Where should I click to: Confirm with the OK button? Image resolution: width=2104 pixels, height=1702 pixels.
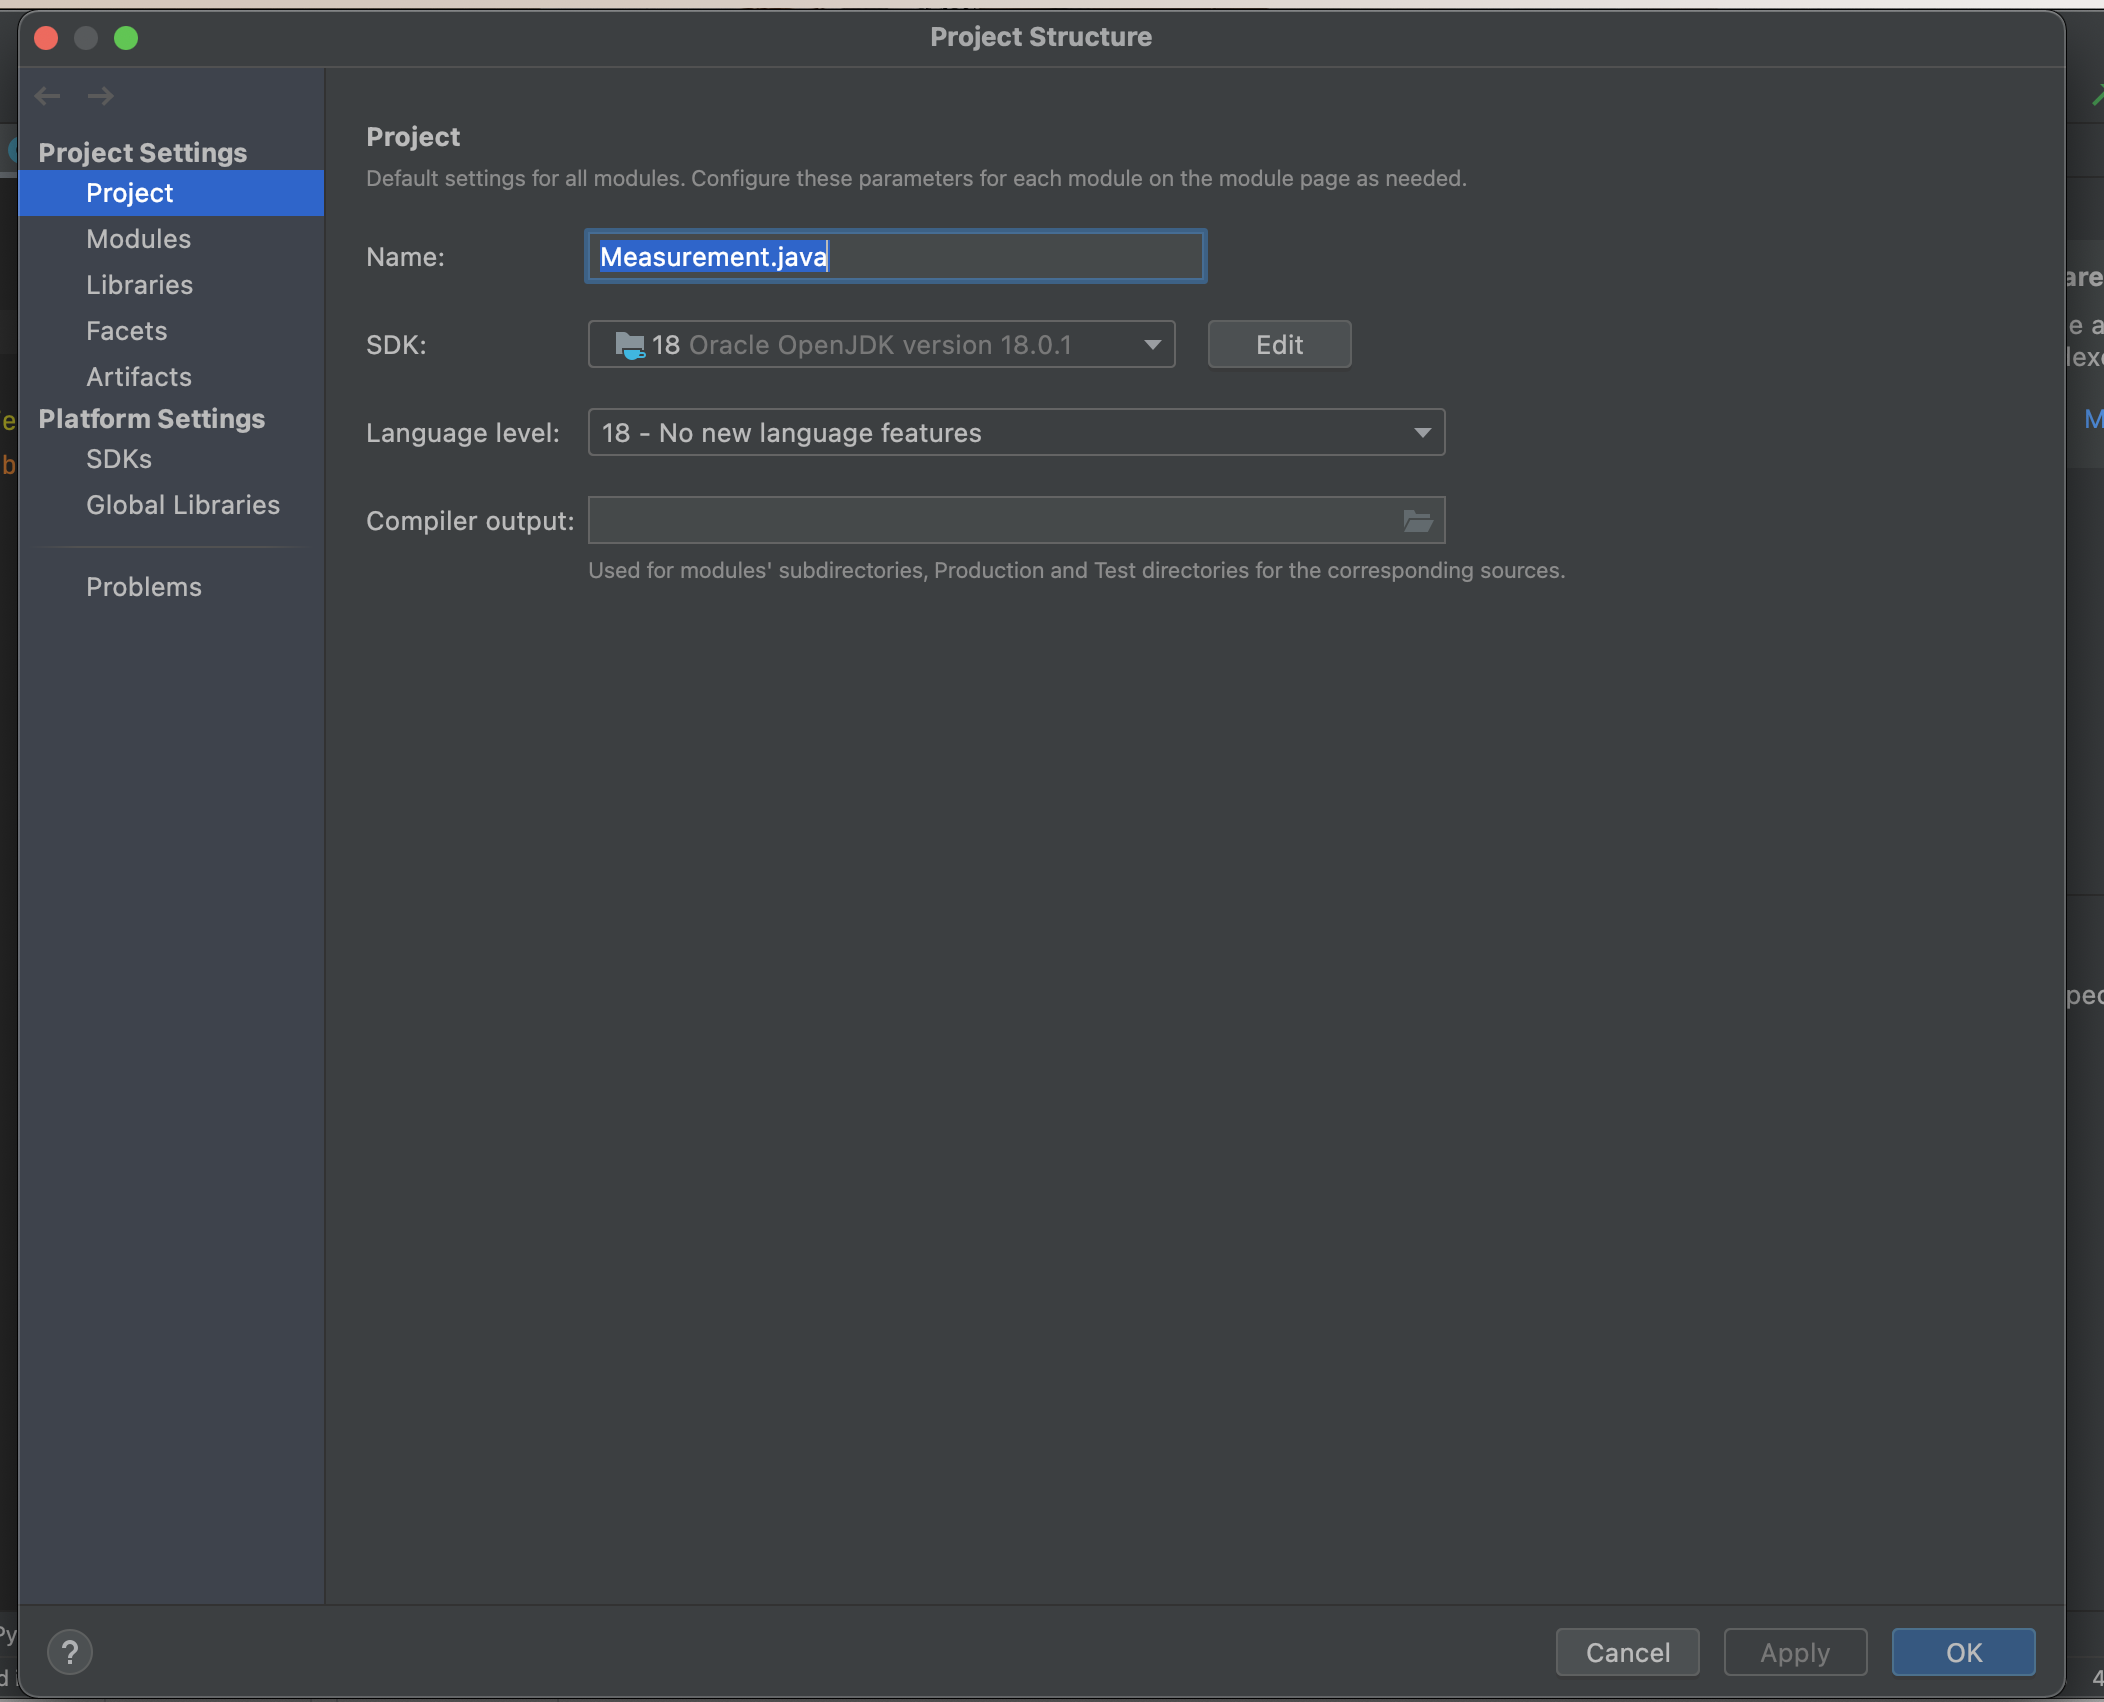(1962, 1652)
